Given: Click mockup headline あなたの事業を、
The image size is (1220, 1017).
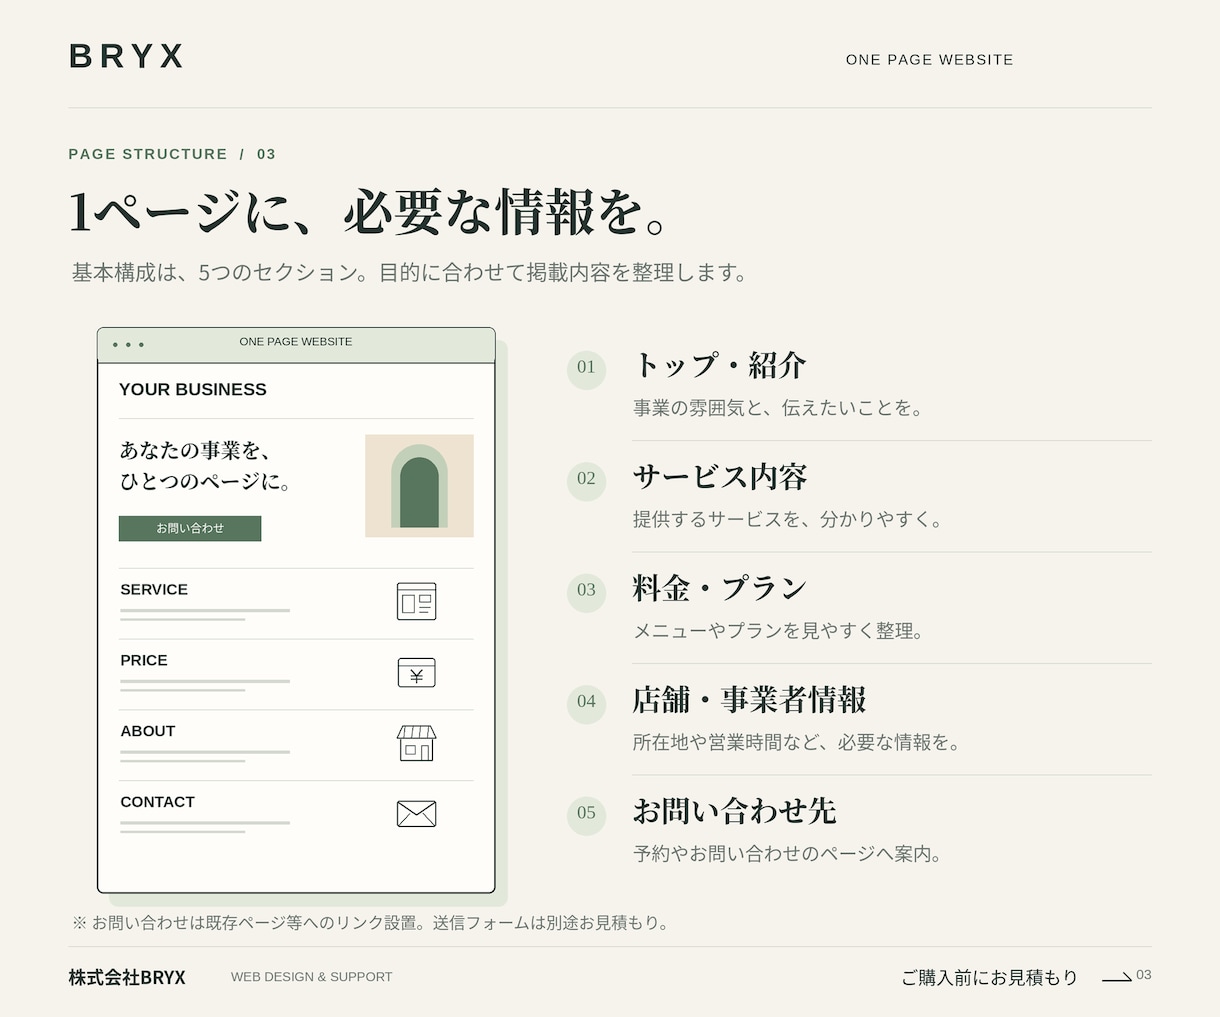Looking at the screenshot, I should tap(196, 450).
